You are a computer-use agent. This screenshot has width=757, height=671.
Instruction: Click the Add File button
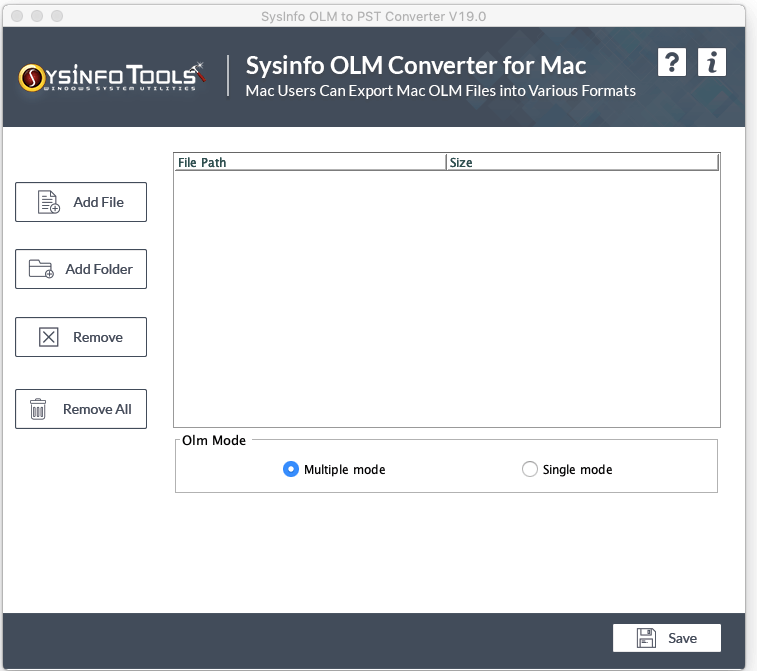[81, 202]
